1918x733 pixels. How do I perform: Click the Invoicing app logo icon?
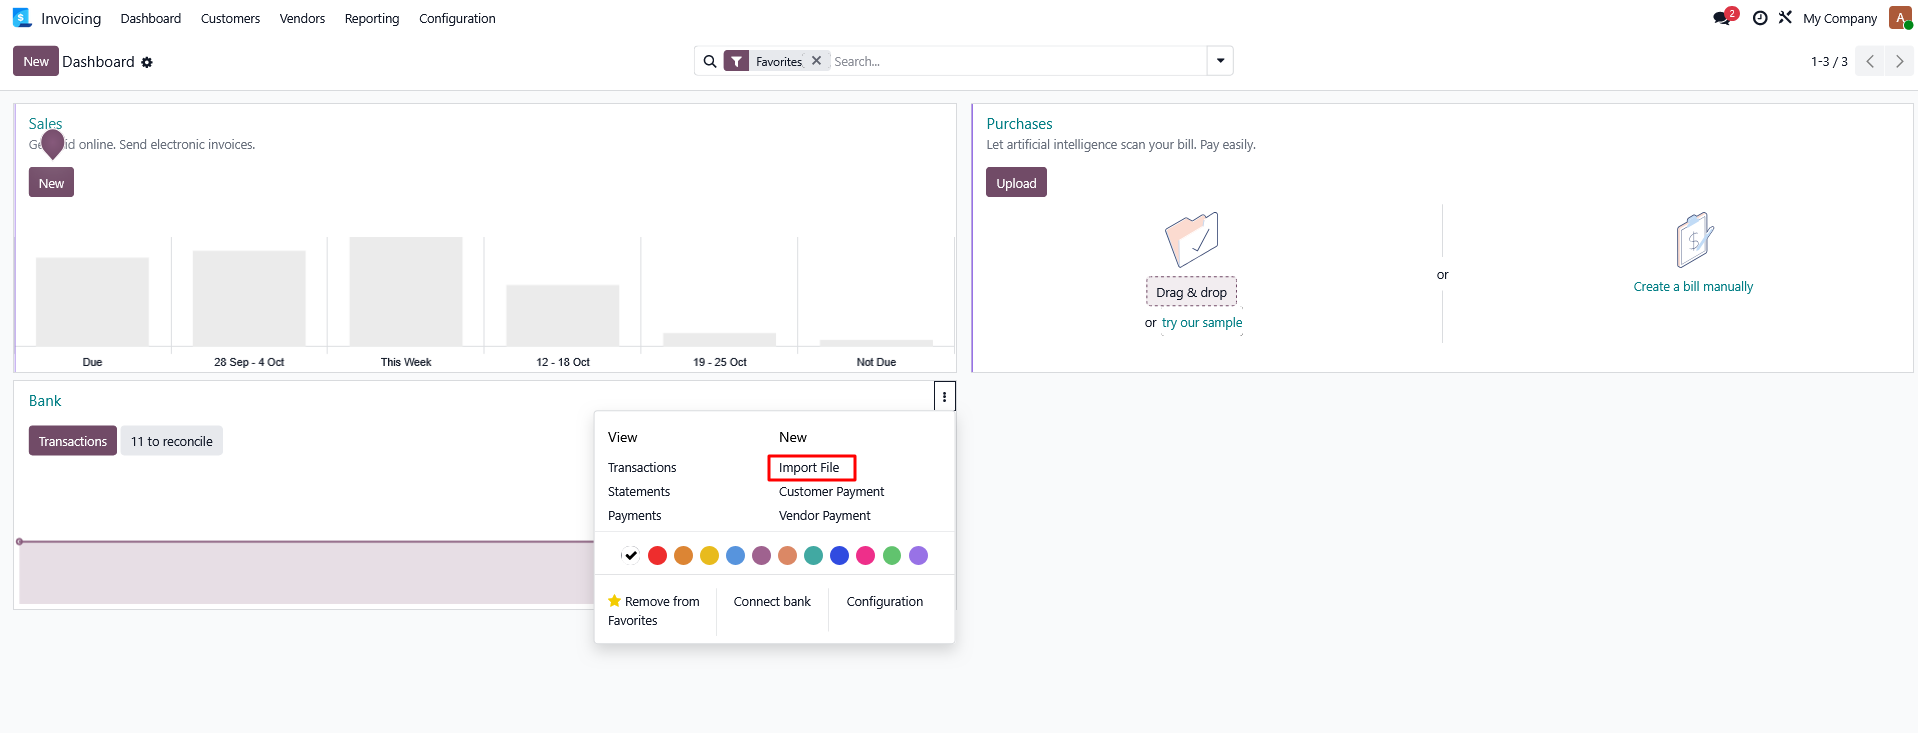click(22, 18)
